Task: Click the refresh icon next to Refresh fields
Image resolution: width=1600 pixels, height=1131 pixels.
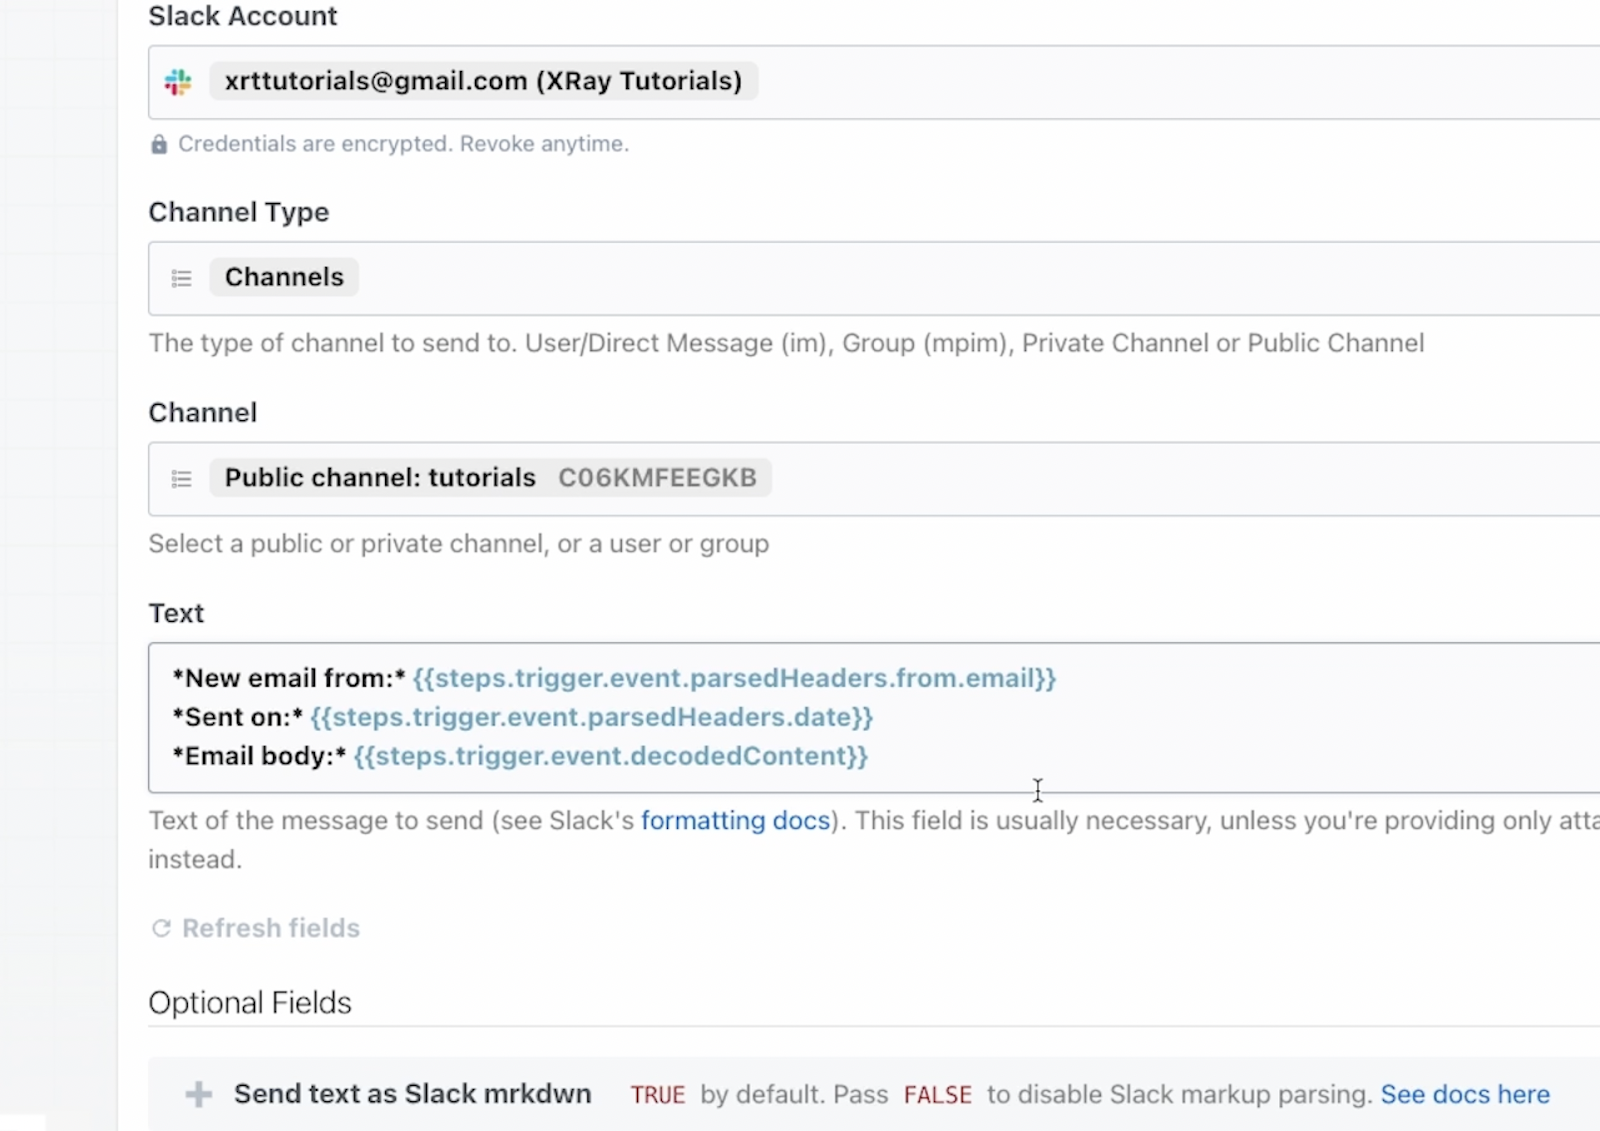Action: click(161, 928)
